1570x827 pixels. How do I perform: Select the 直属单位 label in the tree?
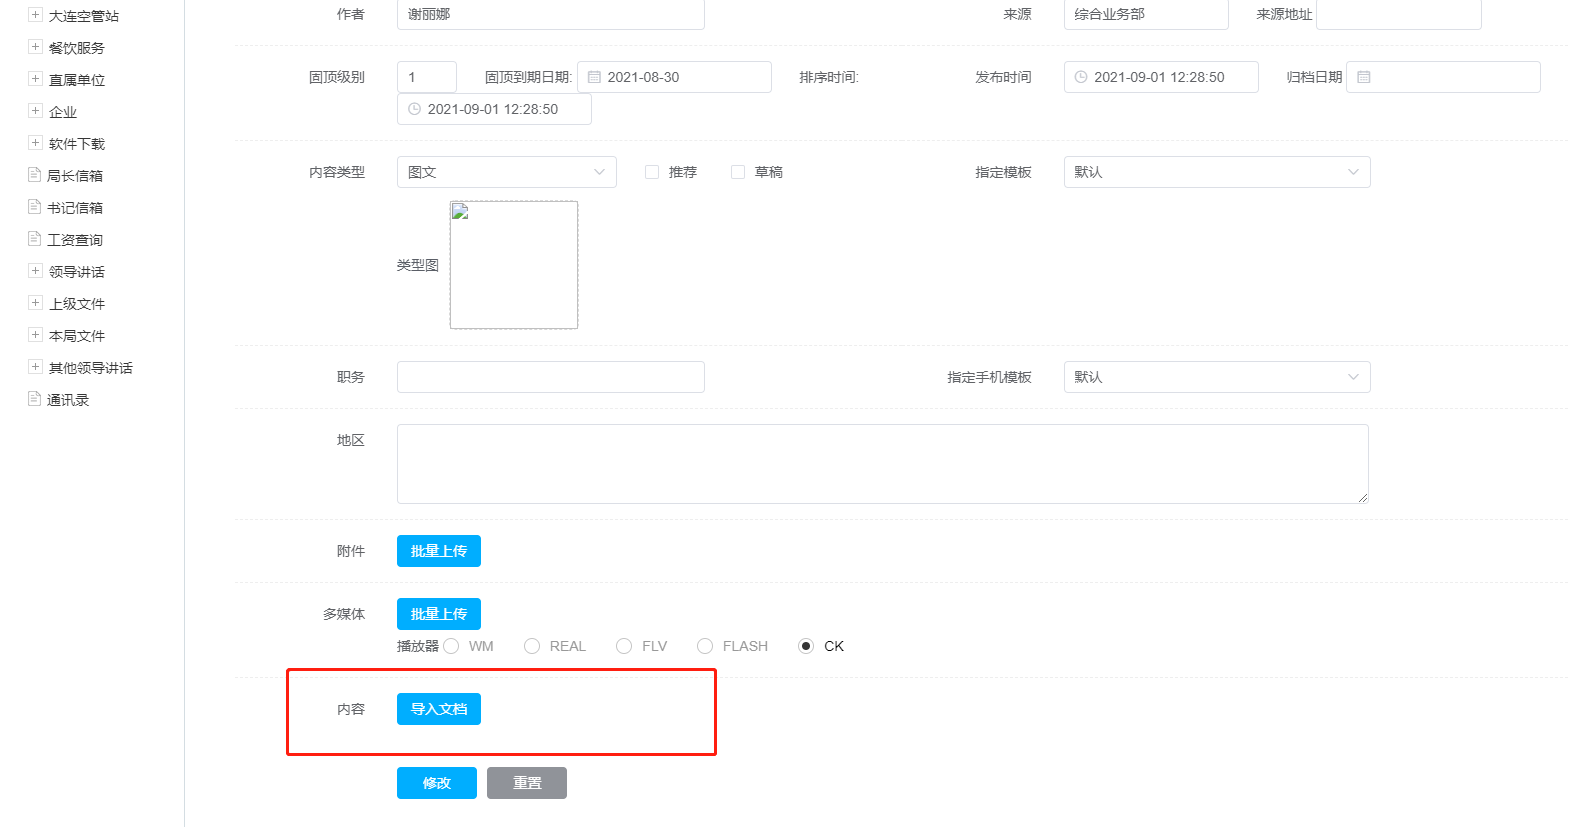pyautogui.click(x=77, y=80)
